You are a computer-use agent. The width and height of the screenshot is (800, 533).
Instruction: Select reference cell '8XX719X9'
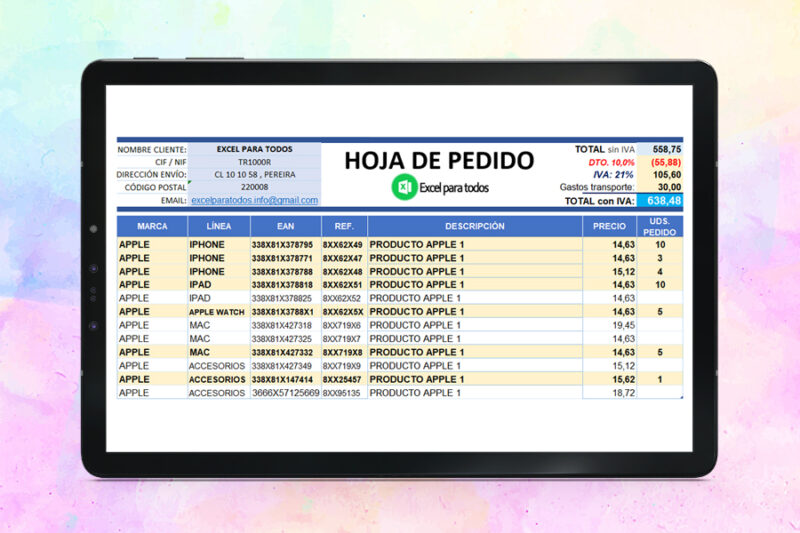tap(344, 366)
